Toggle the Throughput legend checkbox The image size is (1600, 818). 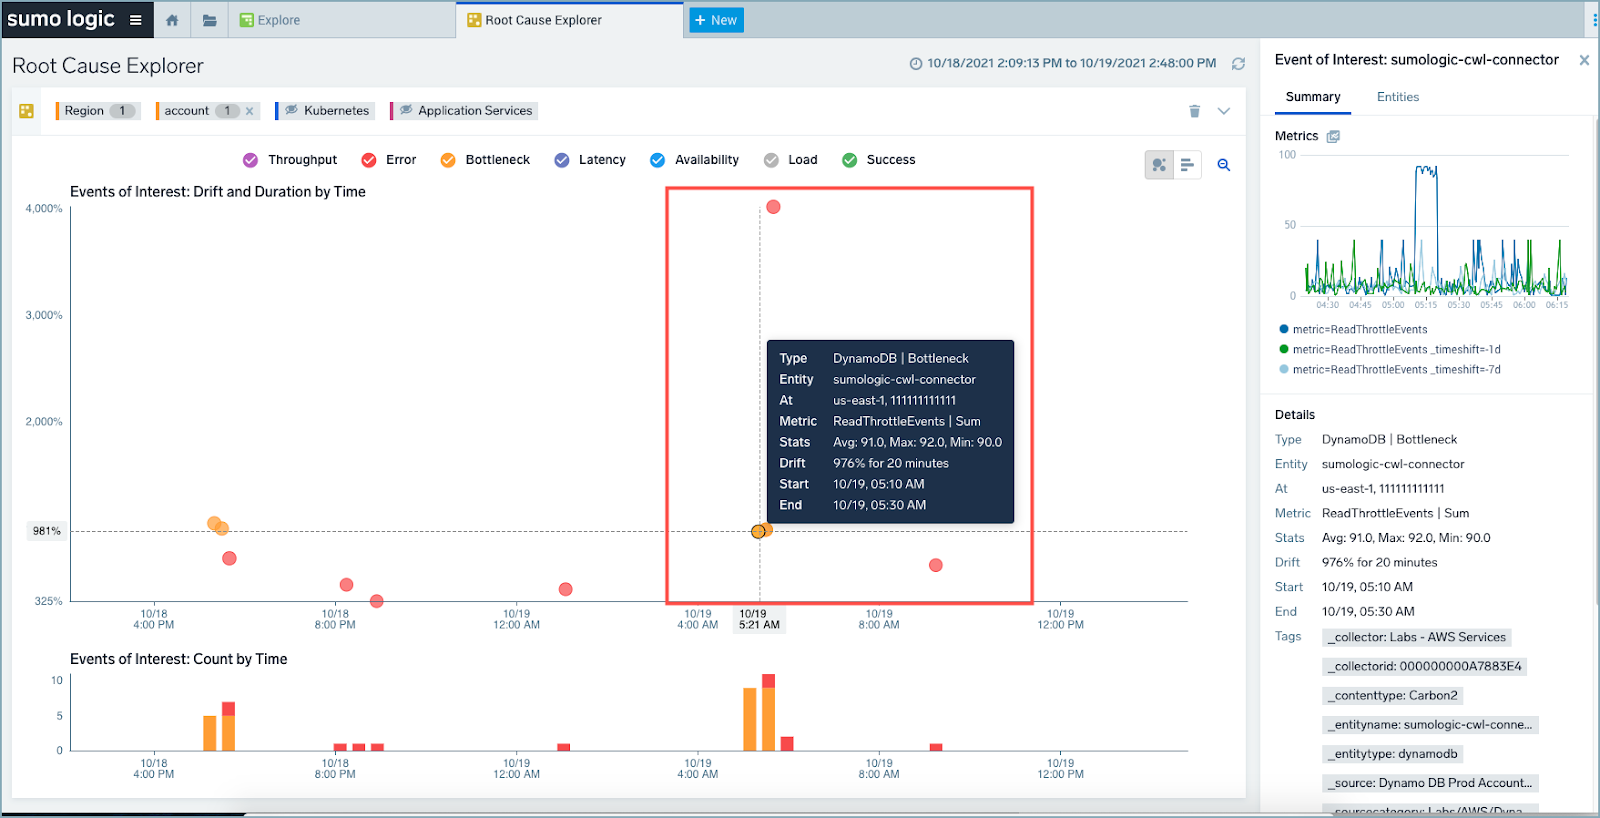(251, 160)
